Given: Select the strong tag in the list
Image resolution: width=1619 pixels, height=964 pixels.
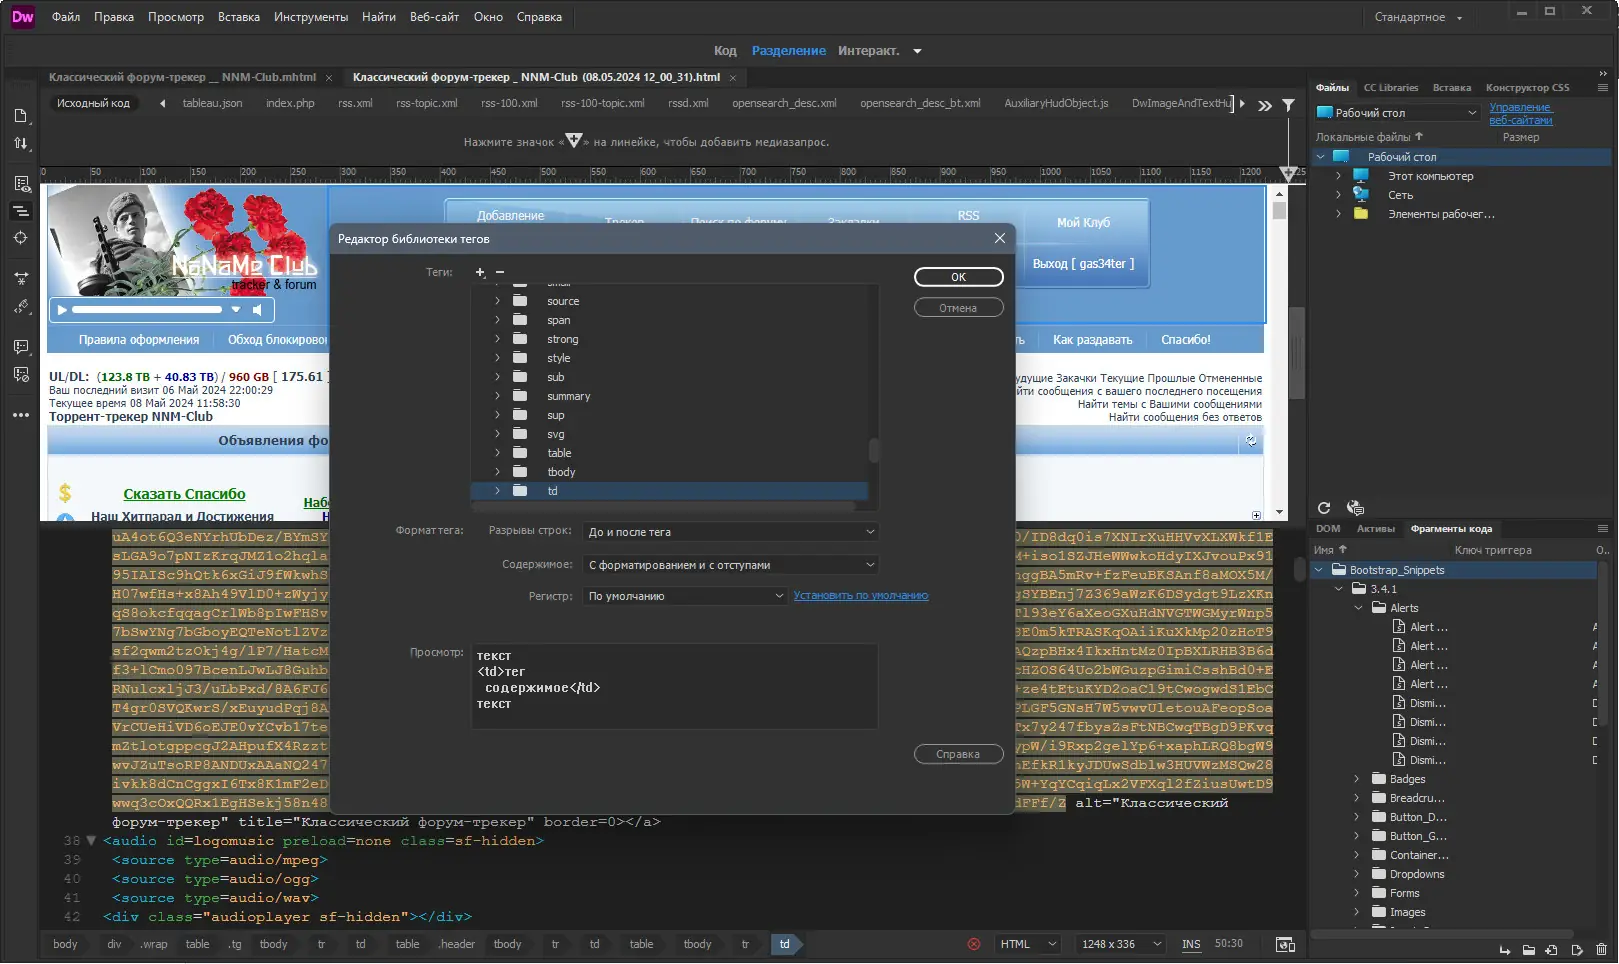Looking at the screenshot, I should [562, 340].
